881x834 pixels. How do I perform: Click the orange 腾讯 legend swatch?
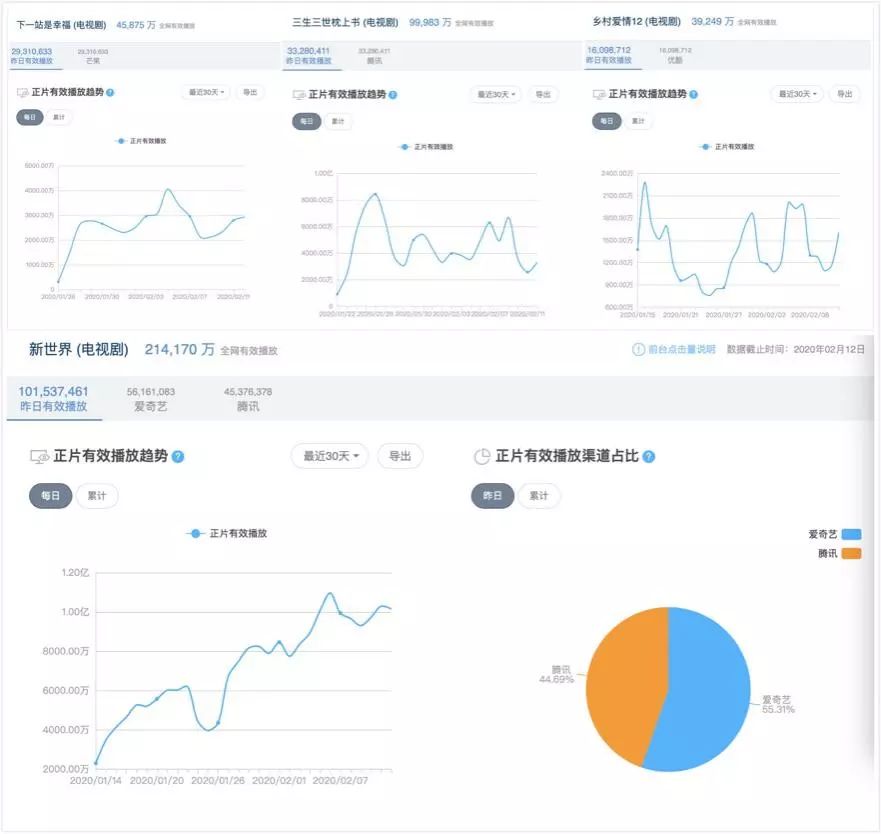(x=851, y=554)
